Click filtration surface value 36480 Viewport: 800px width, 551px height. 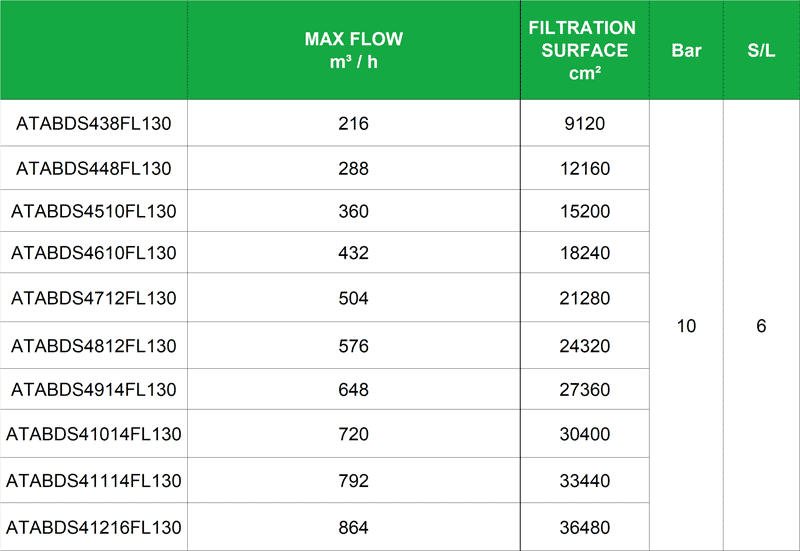click(x=585, y=527)
